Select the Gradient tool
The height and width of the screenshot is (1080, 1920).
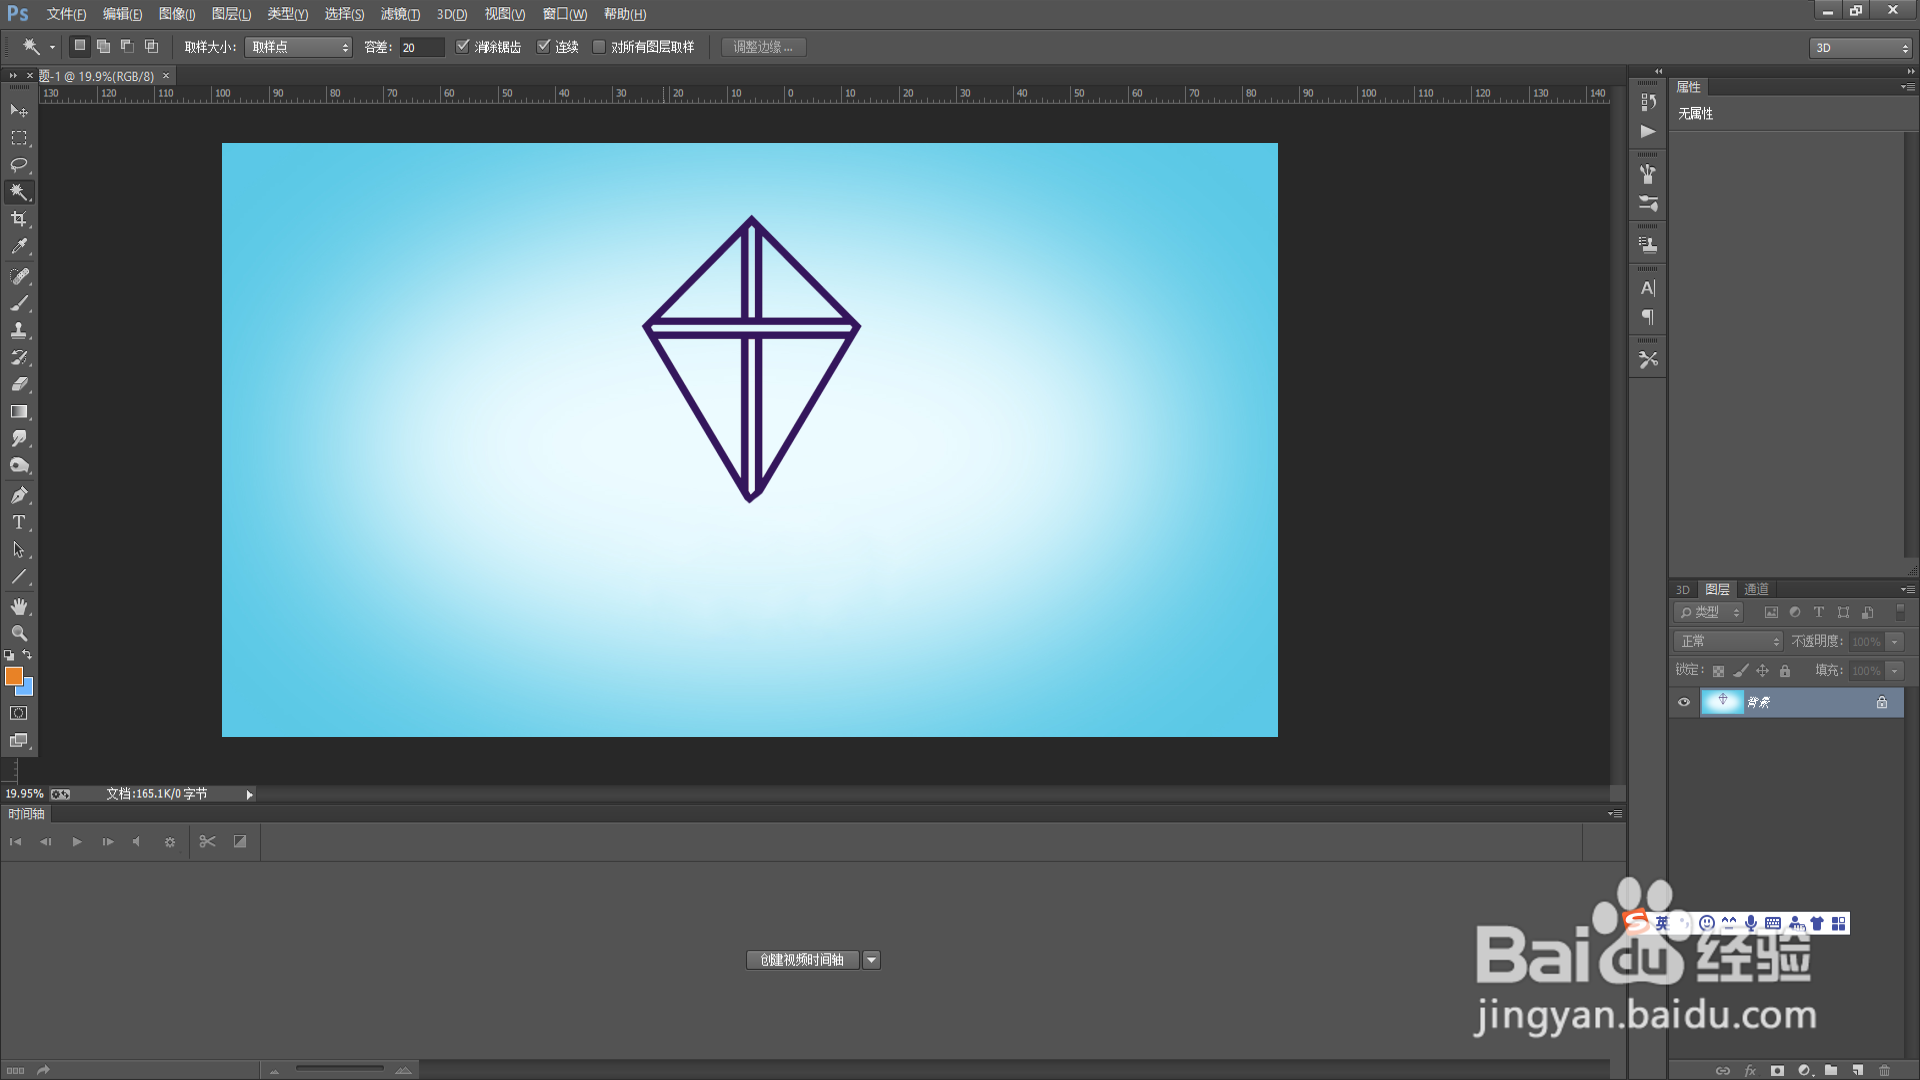pos(19,412)
